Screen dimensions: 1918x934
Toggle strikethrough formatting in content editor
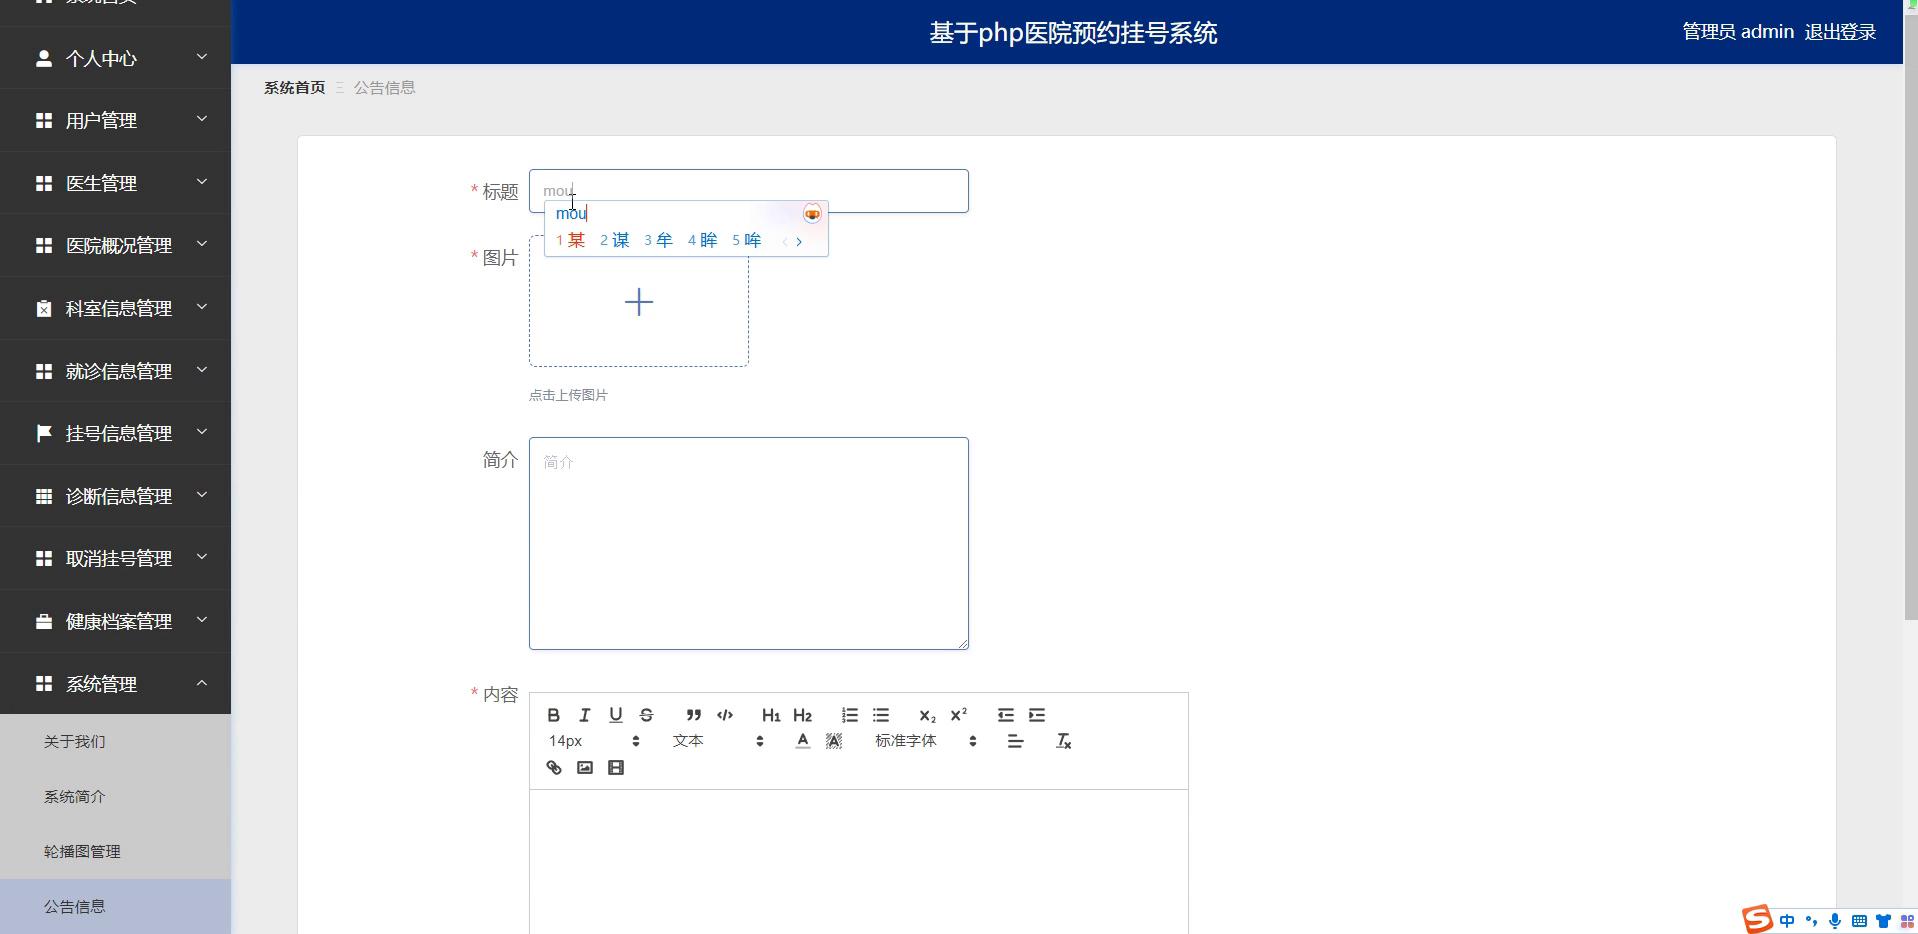click(647, 715)
